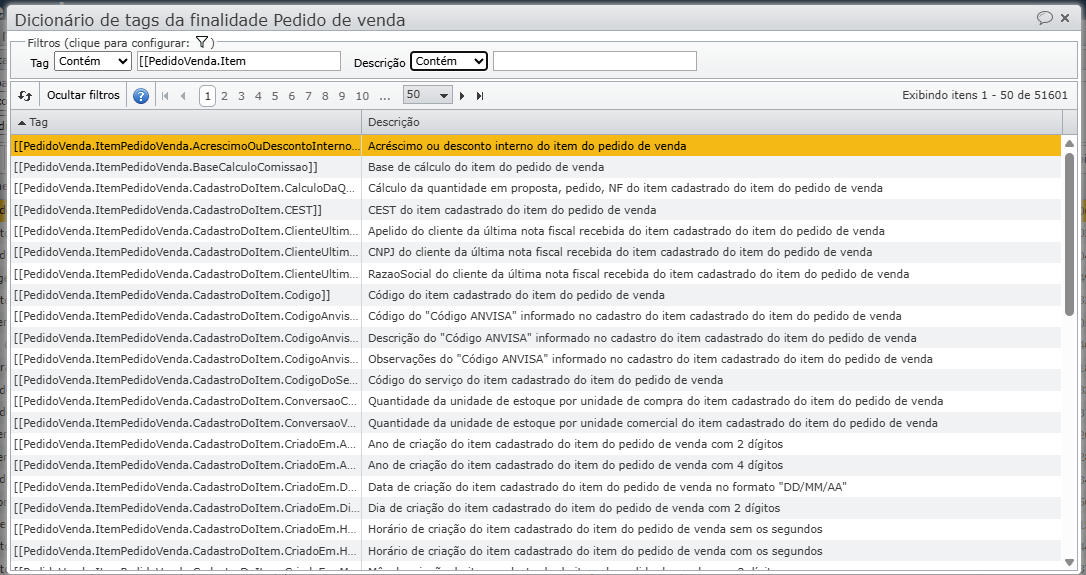The width and height of the screenshot is (1086, 575).
Task: Select the highlighted AcrescimoOuDescontoInterno tag row
Action: pyautogui.click(x=535, y=145)
